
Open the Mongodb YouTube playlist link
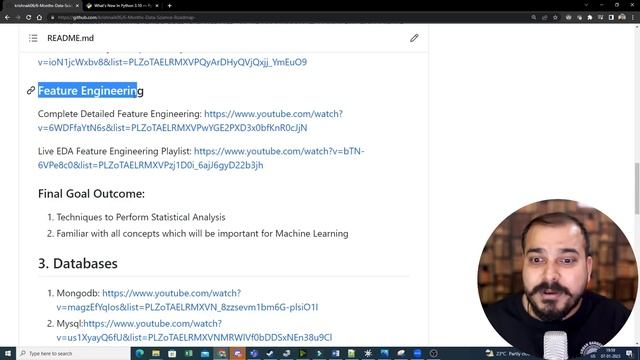(187, 300)
